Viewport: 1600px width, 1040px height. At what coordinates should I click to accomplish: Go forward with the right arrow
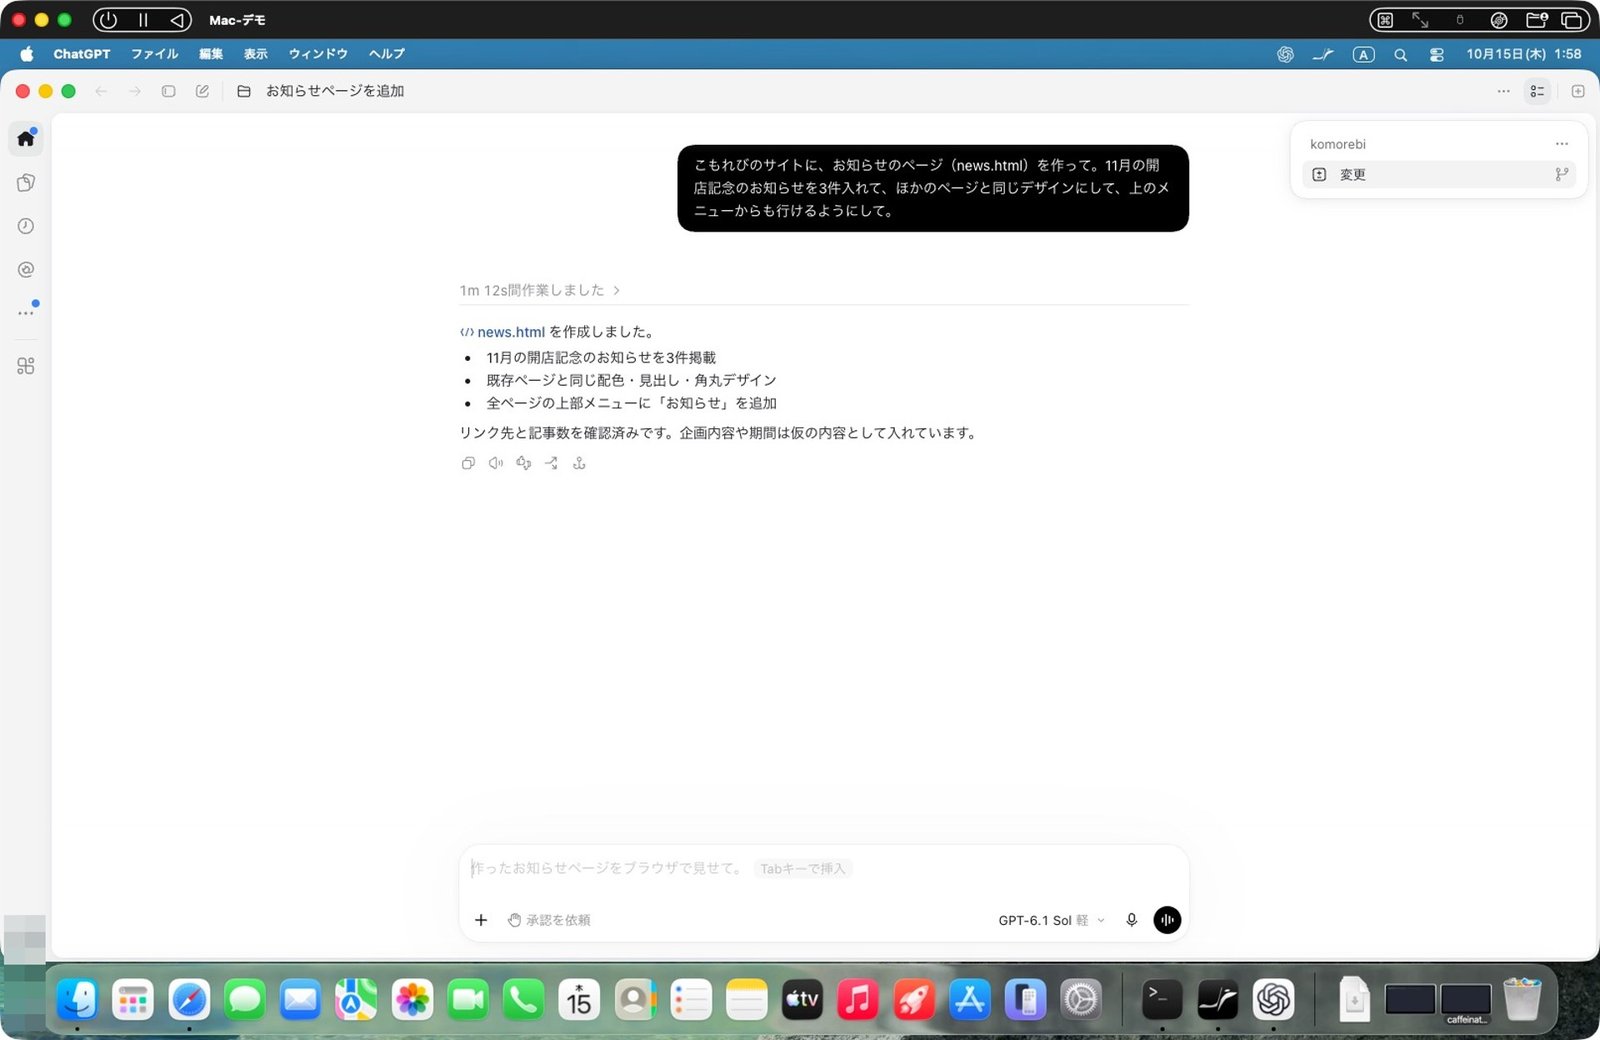coord(135,91)
